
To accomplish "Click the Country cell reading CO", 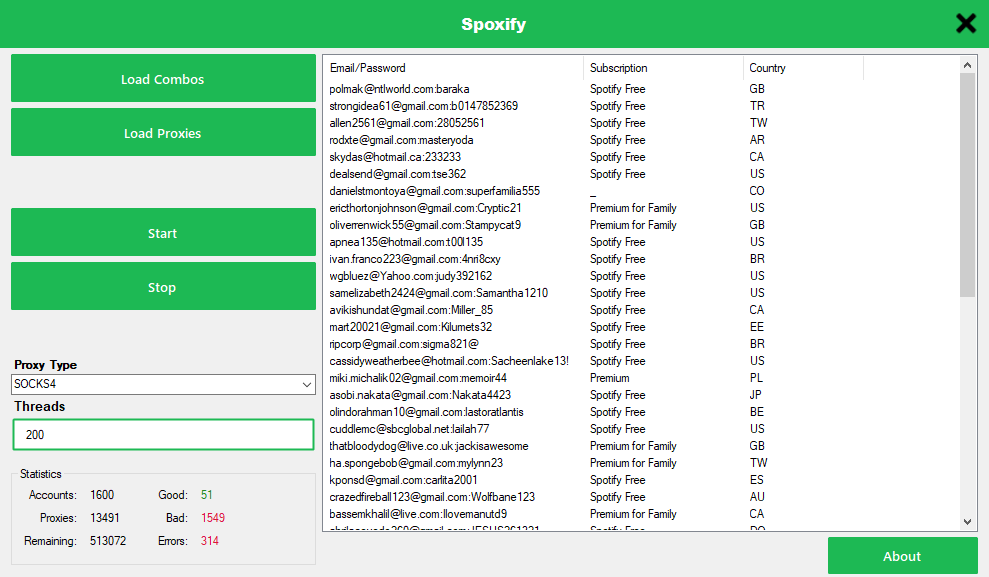I will click(x=757, y=191).
